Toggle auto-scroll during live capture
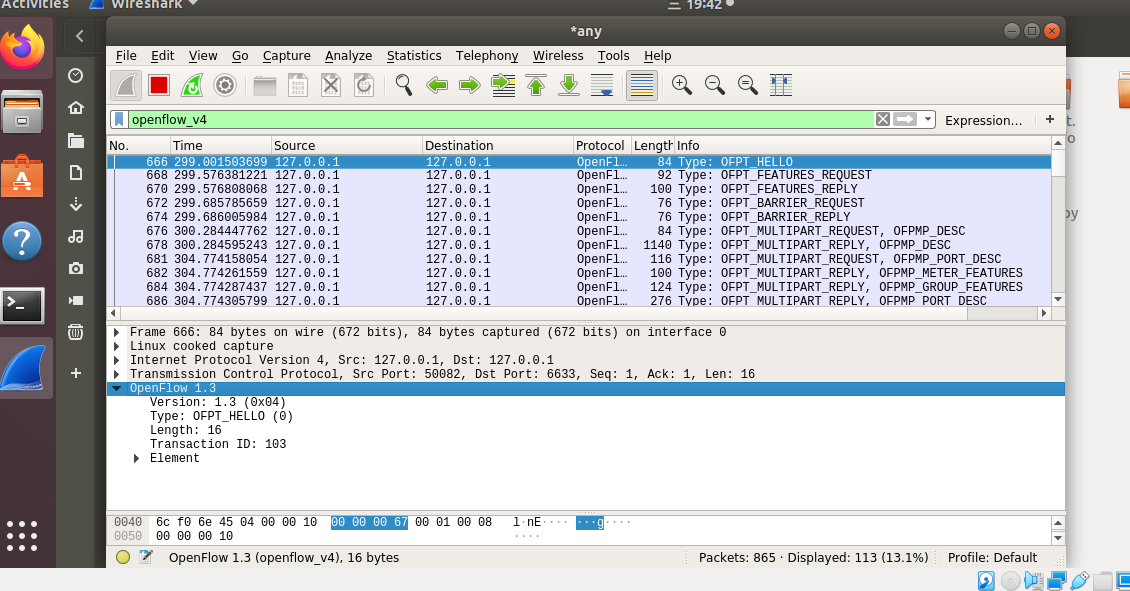Image resolution: width=1130 pixels, height=591 pixels. coord(602,86)
